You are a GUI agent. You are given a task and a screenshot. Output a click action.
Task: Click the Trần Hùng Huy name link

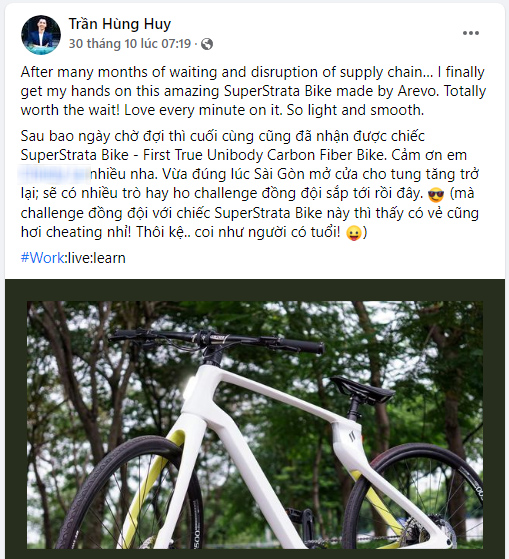pos(120,24)
